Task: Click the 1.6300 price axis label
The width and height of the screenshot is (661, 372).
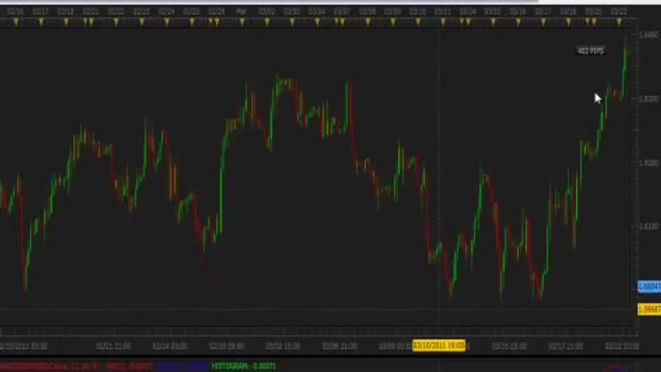Action: tap(649, 99)
